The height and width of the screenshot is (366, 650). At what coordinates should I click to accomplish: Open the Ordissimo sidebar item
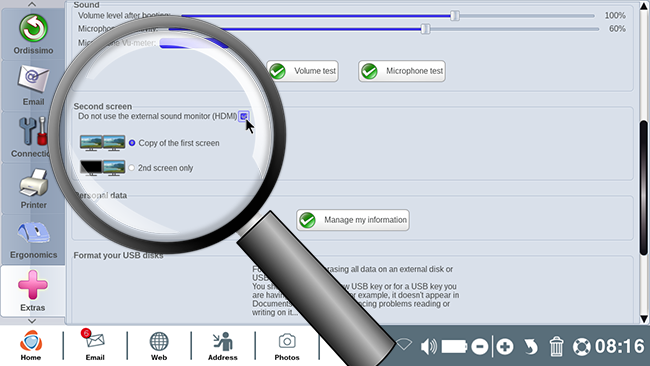coord(33,34)
